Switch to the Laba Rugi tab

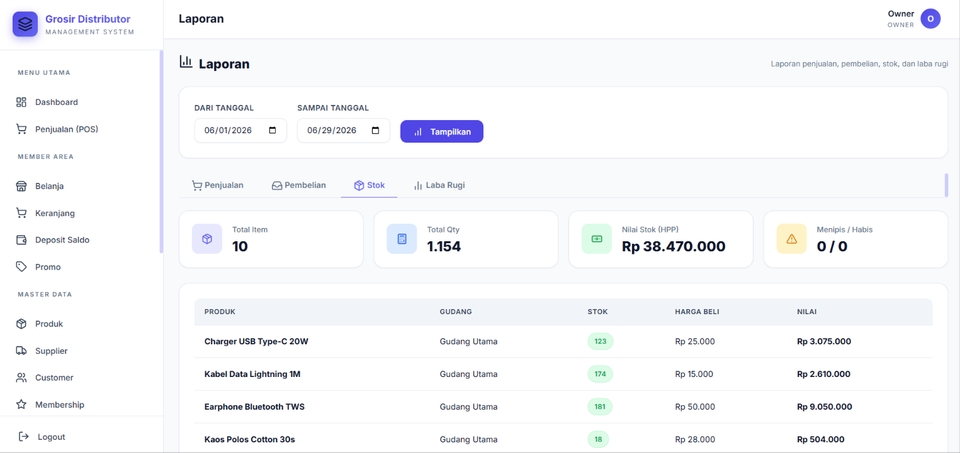(439, 185)
